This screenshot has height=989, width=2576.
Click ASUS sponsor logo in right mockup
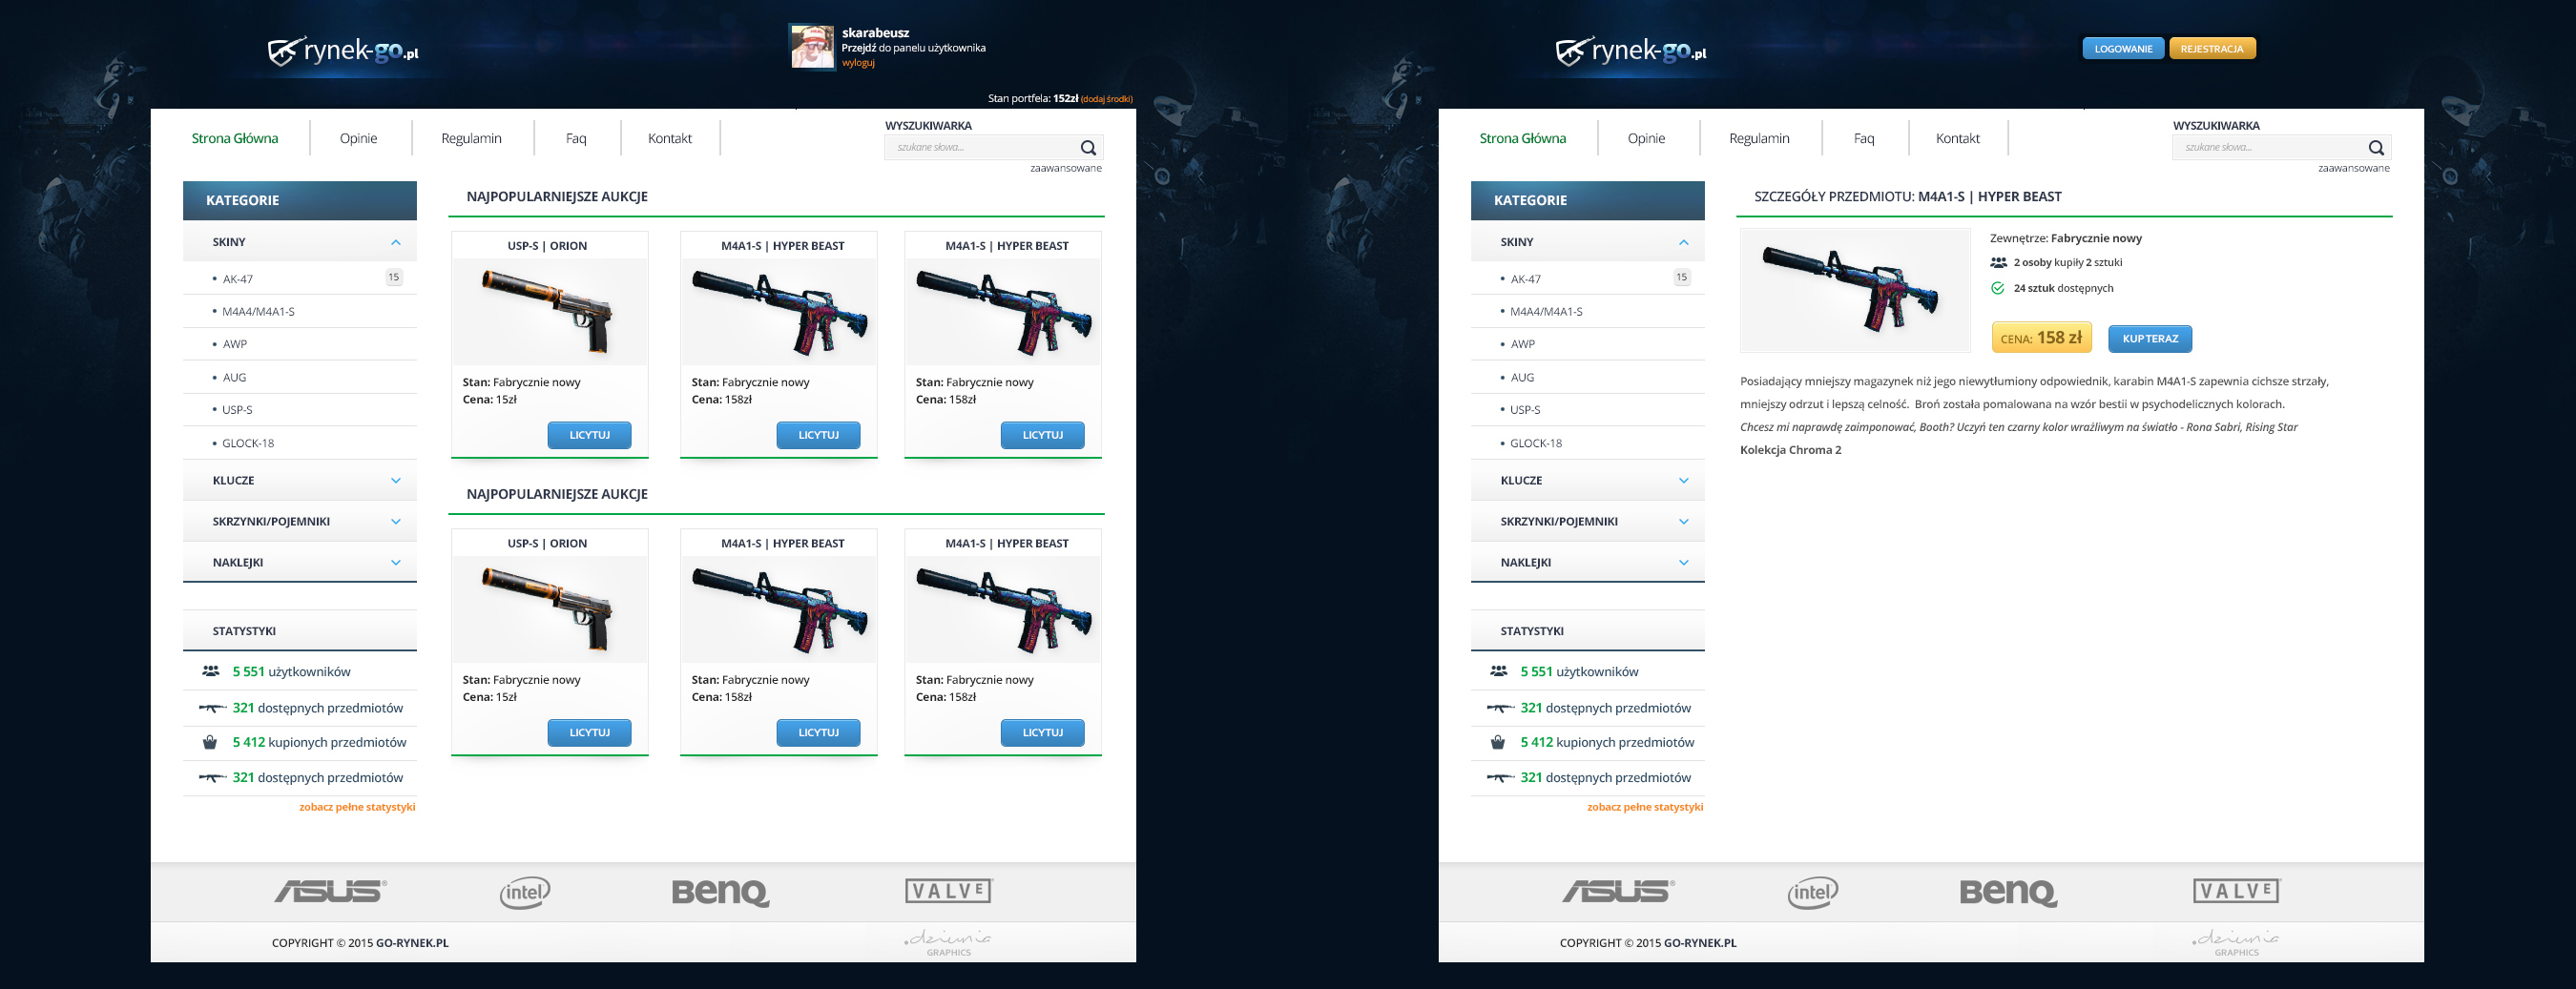1618,891
